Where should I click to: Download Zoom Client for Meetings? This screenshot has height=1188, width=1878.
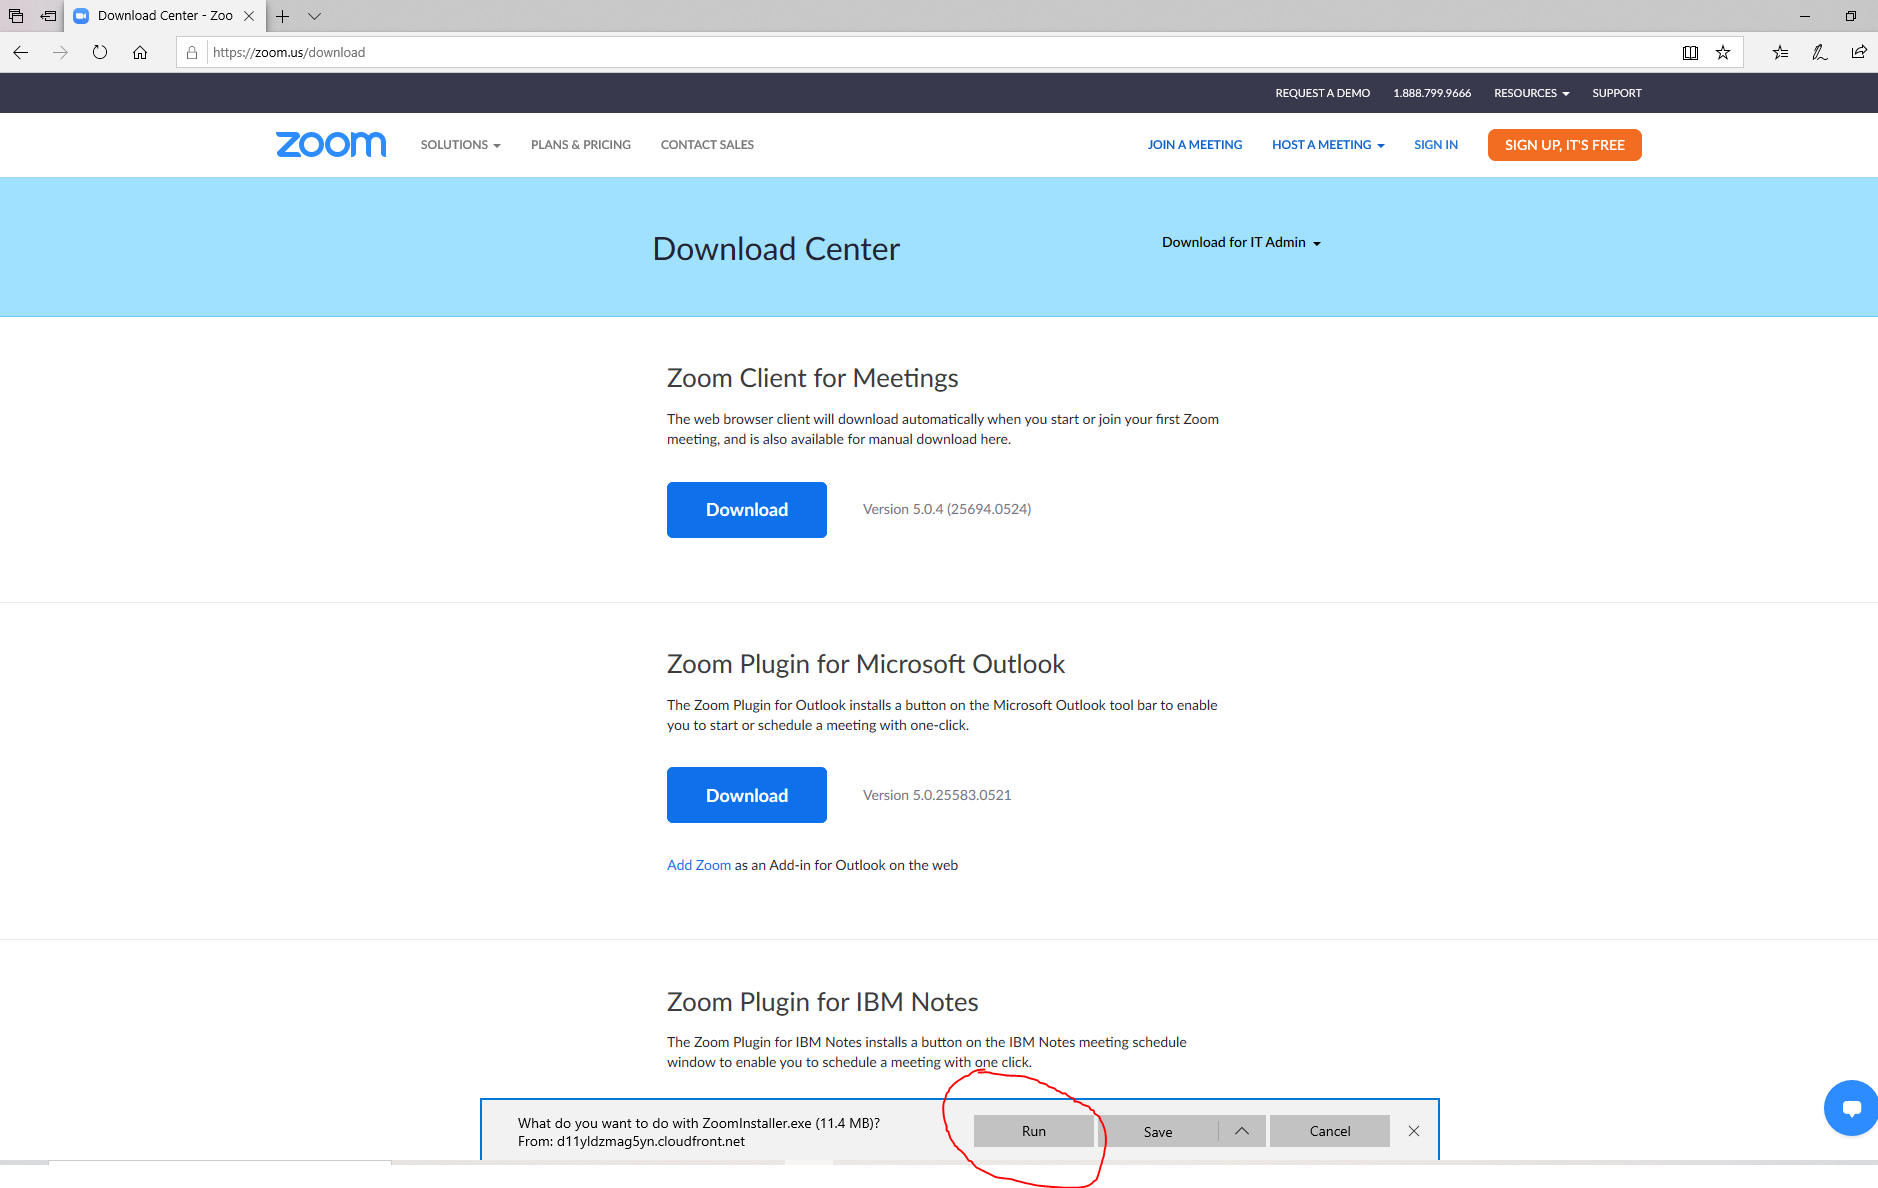pos(747,510)
